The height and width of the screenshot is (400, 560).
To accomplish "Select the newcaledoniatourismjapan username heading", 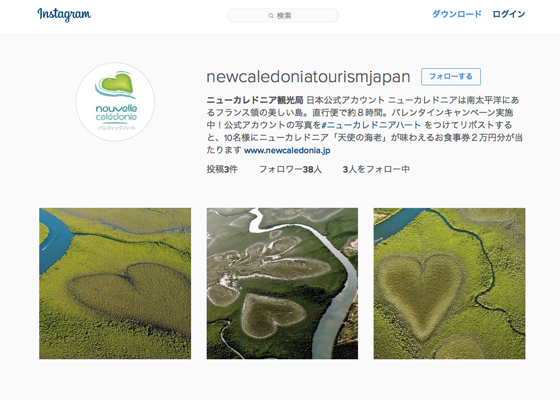I will pos(308,77).
